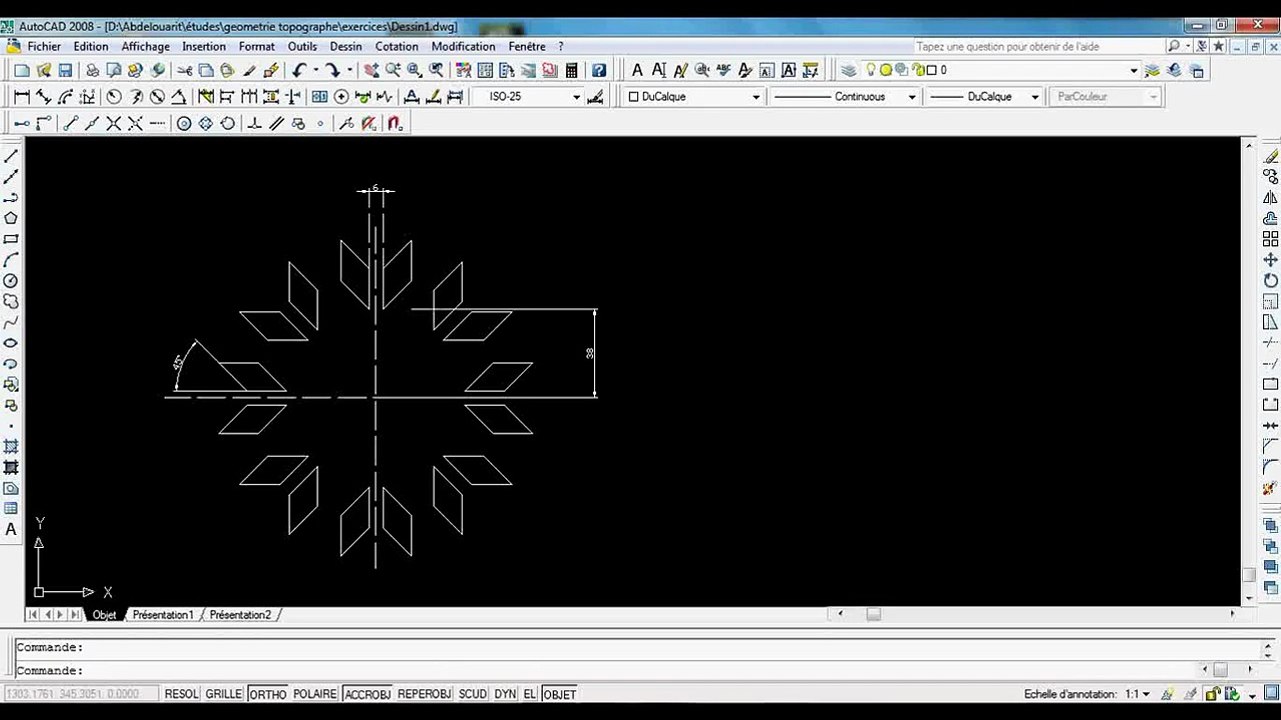Open the DuCalque color dropdown

695,97
